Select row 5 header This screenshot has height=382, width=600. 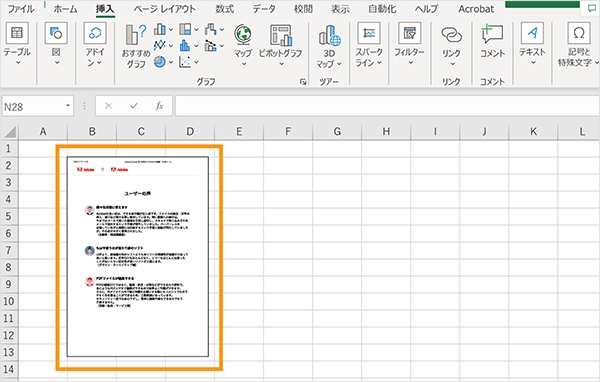point(9,216)
